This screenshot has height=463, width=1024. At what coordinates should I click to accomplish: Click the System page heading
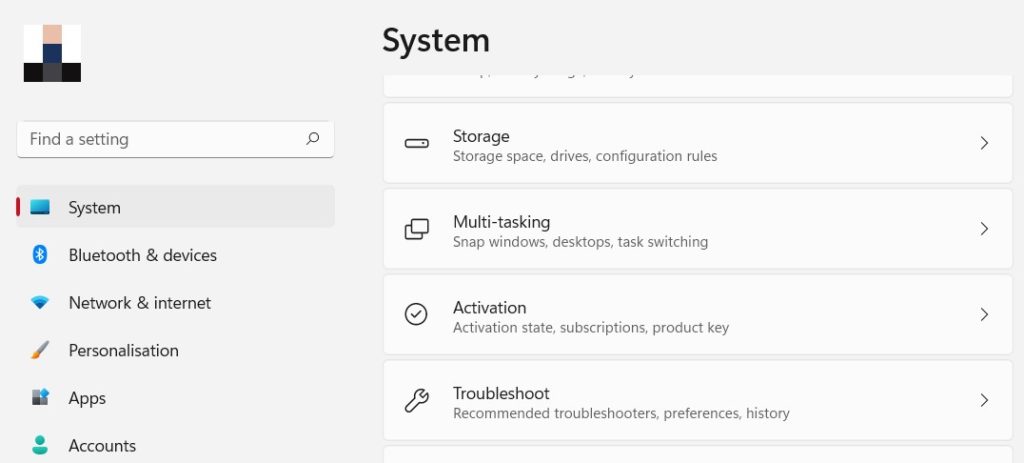point(436,40)
